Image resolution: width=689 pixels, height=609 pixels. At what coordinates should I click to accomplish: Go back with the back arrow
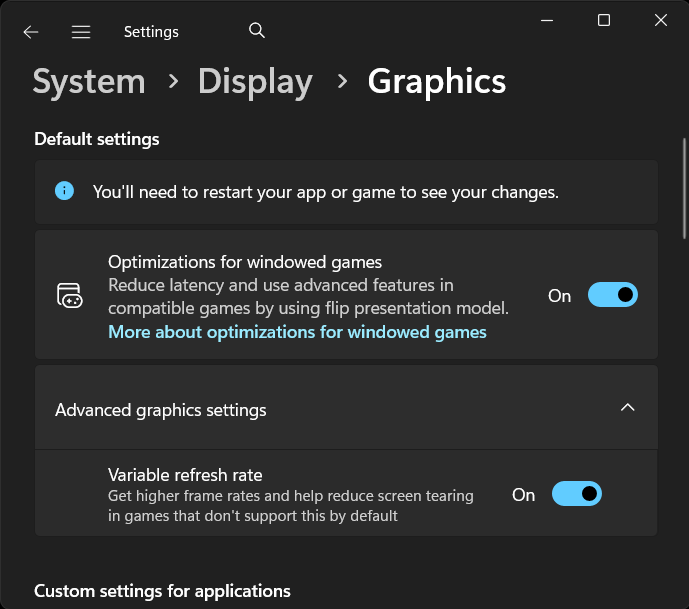pyautogui.click(x=31, y=32)
